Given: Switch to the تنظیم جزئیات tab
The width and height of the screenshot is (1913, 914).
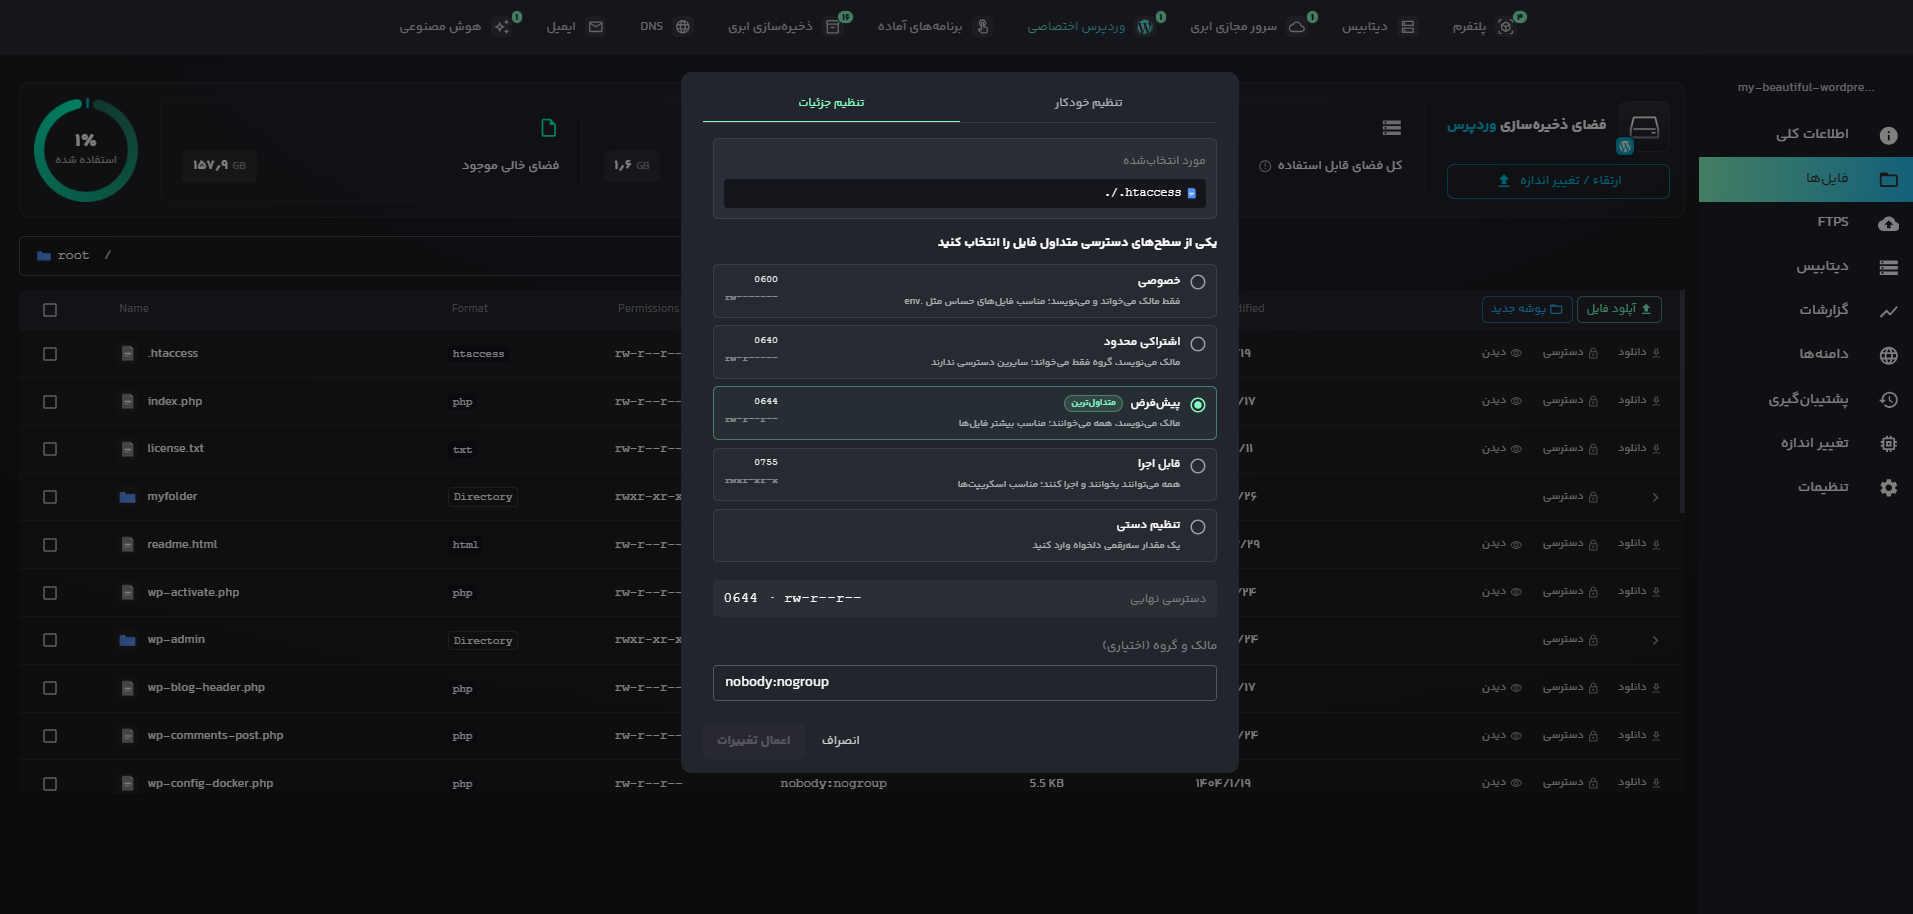Looking at the screenshot, I should click(x=831, y=102).
